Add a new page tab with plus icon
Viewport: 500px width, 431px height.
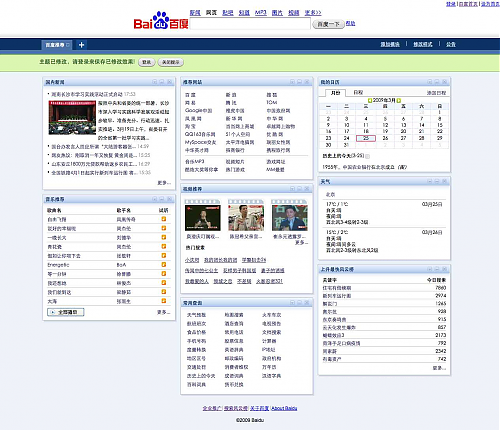(x=81, y=45)
